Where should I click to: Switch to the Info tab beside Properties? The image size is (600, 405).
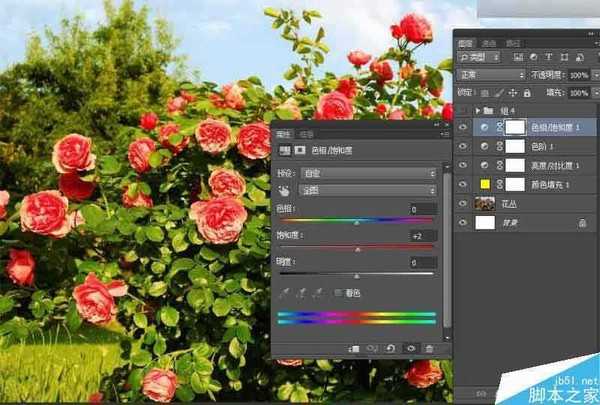307,134
